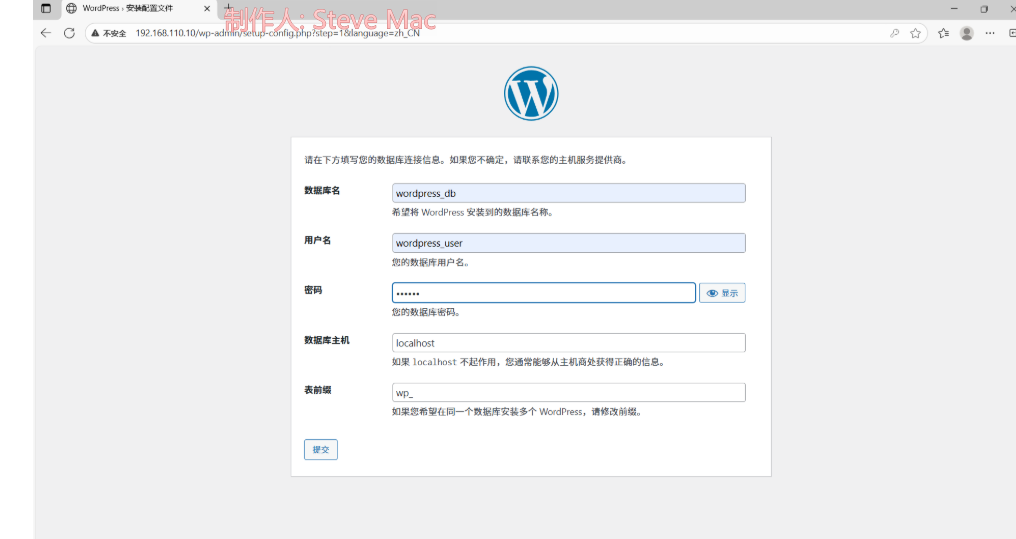
Task: Show password with 显示 eye button
Action: click(x=722, y=293)
